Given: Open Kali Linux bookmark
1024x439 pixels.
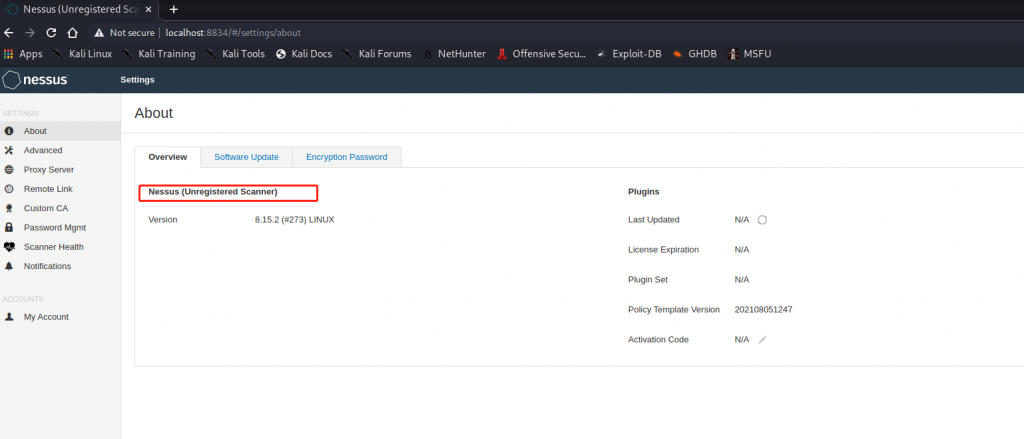Looking at the screenshot, I should (x=82, y=54).
